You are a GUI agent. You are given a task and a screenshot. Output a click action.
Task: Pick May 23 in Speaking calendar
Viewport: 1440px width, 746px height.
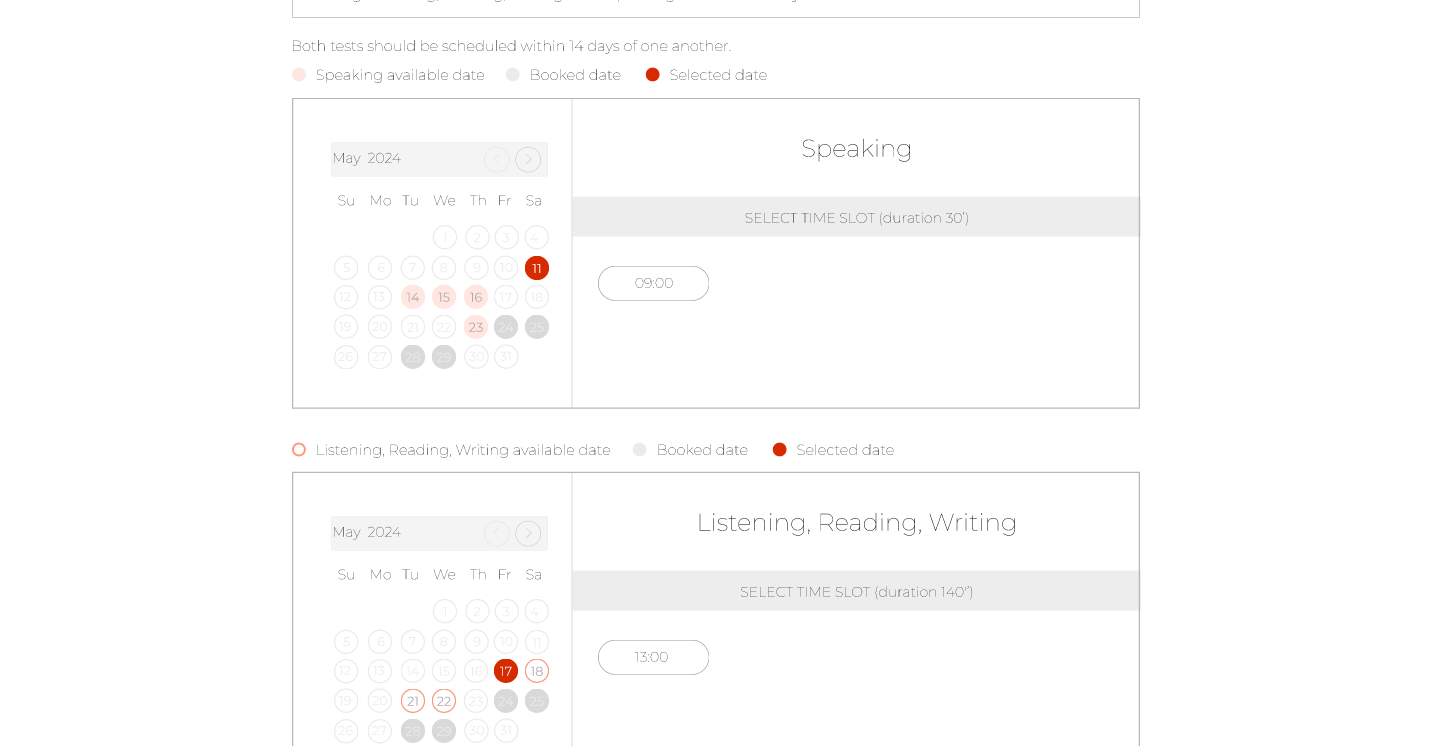476,327
